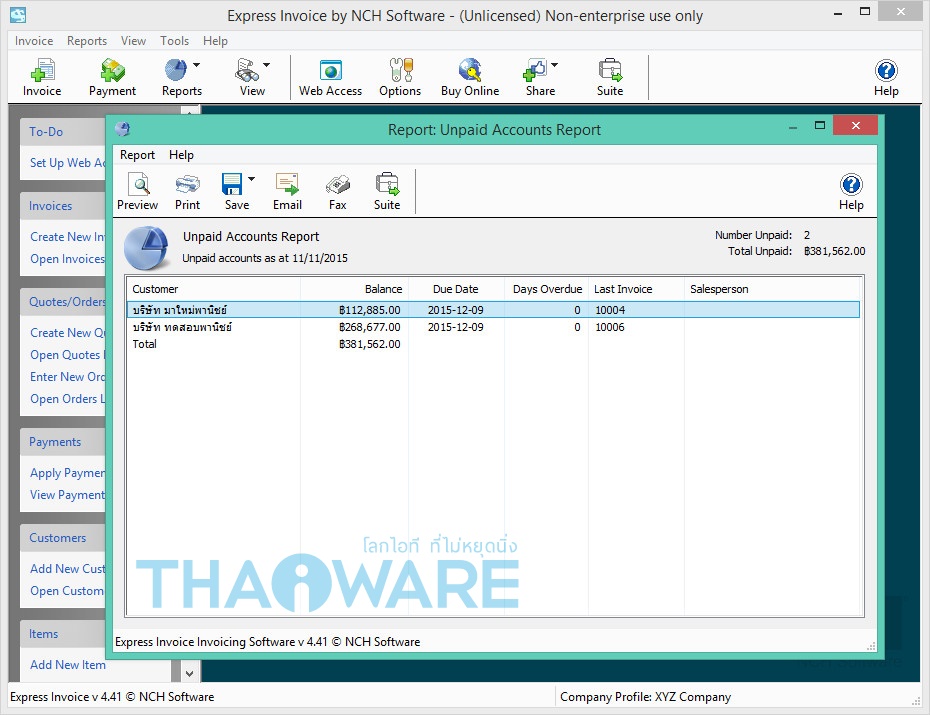Open the Report menu in the report window

pos(138,155)
